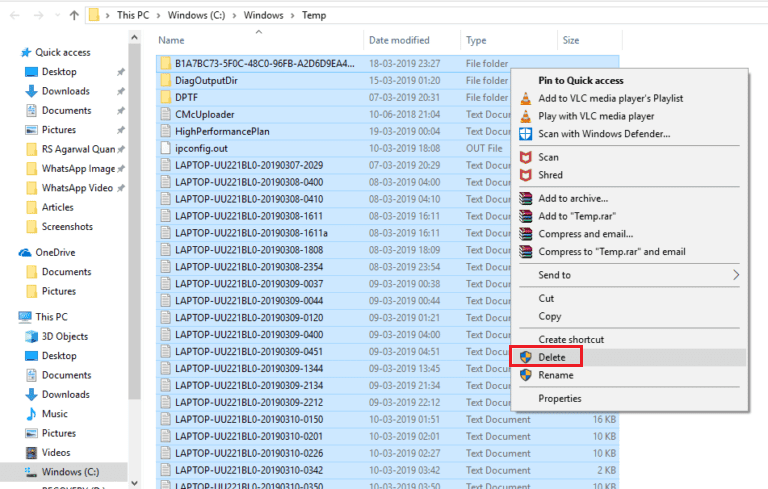Open pinned Downloads under Quick access
Viewport: 768px width, 489px height.
coord(66,91)
